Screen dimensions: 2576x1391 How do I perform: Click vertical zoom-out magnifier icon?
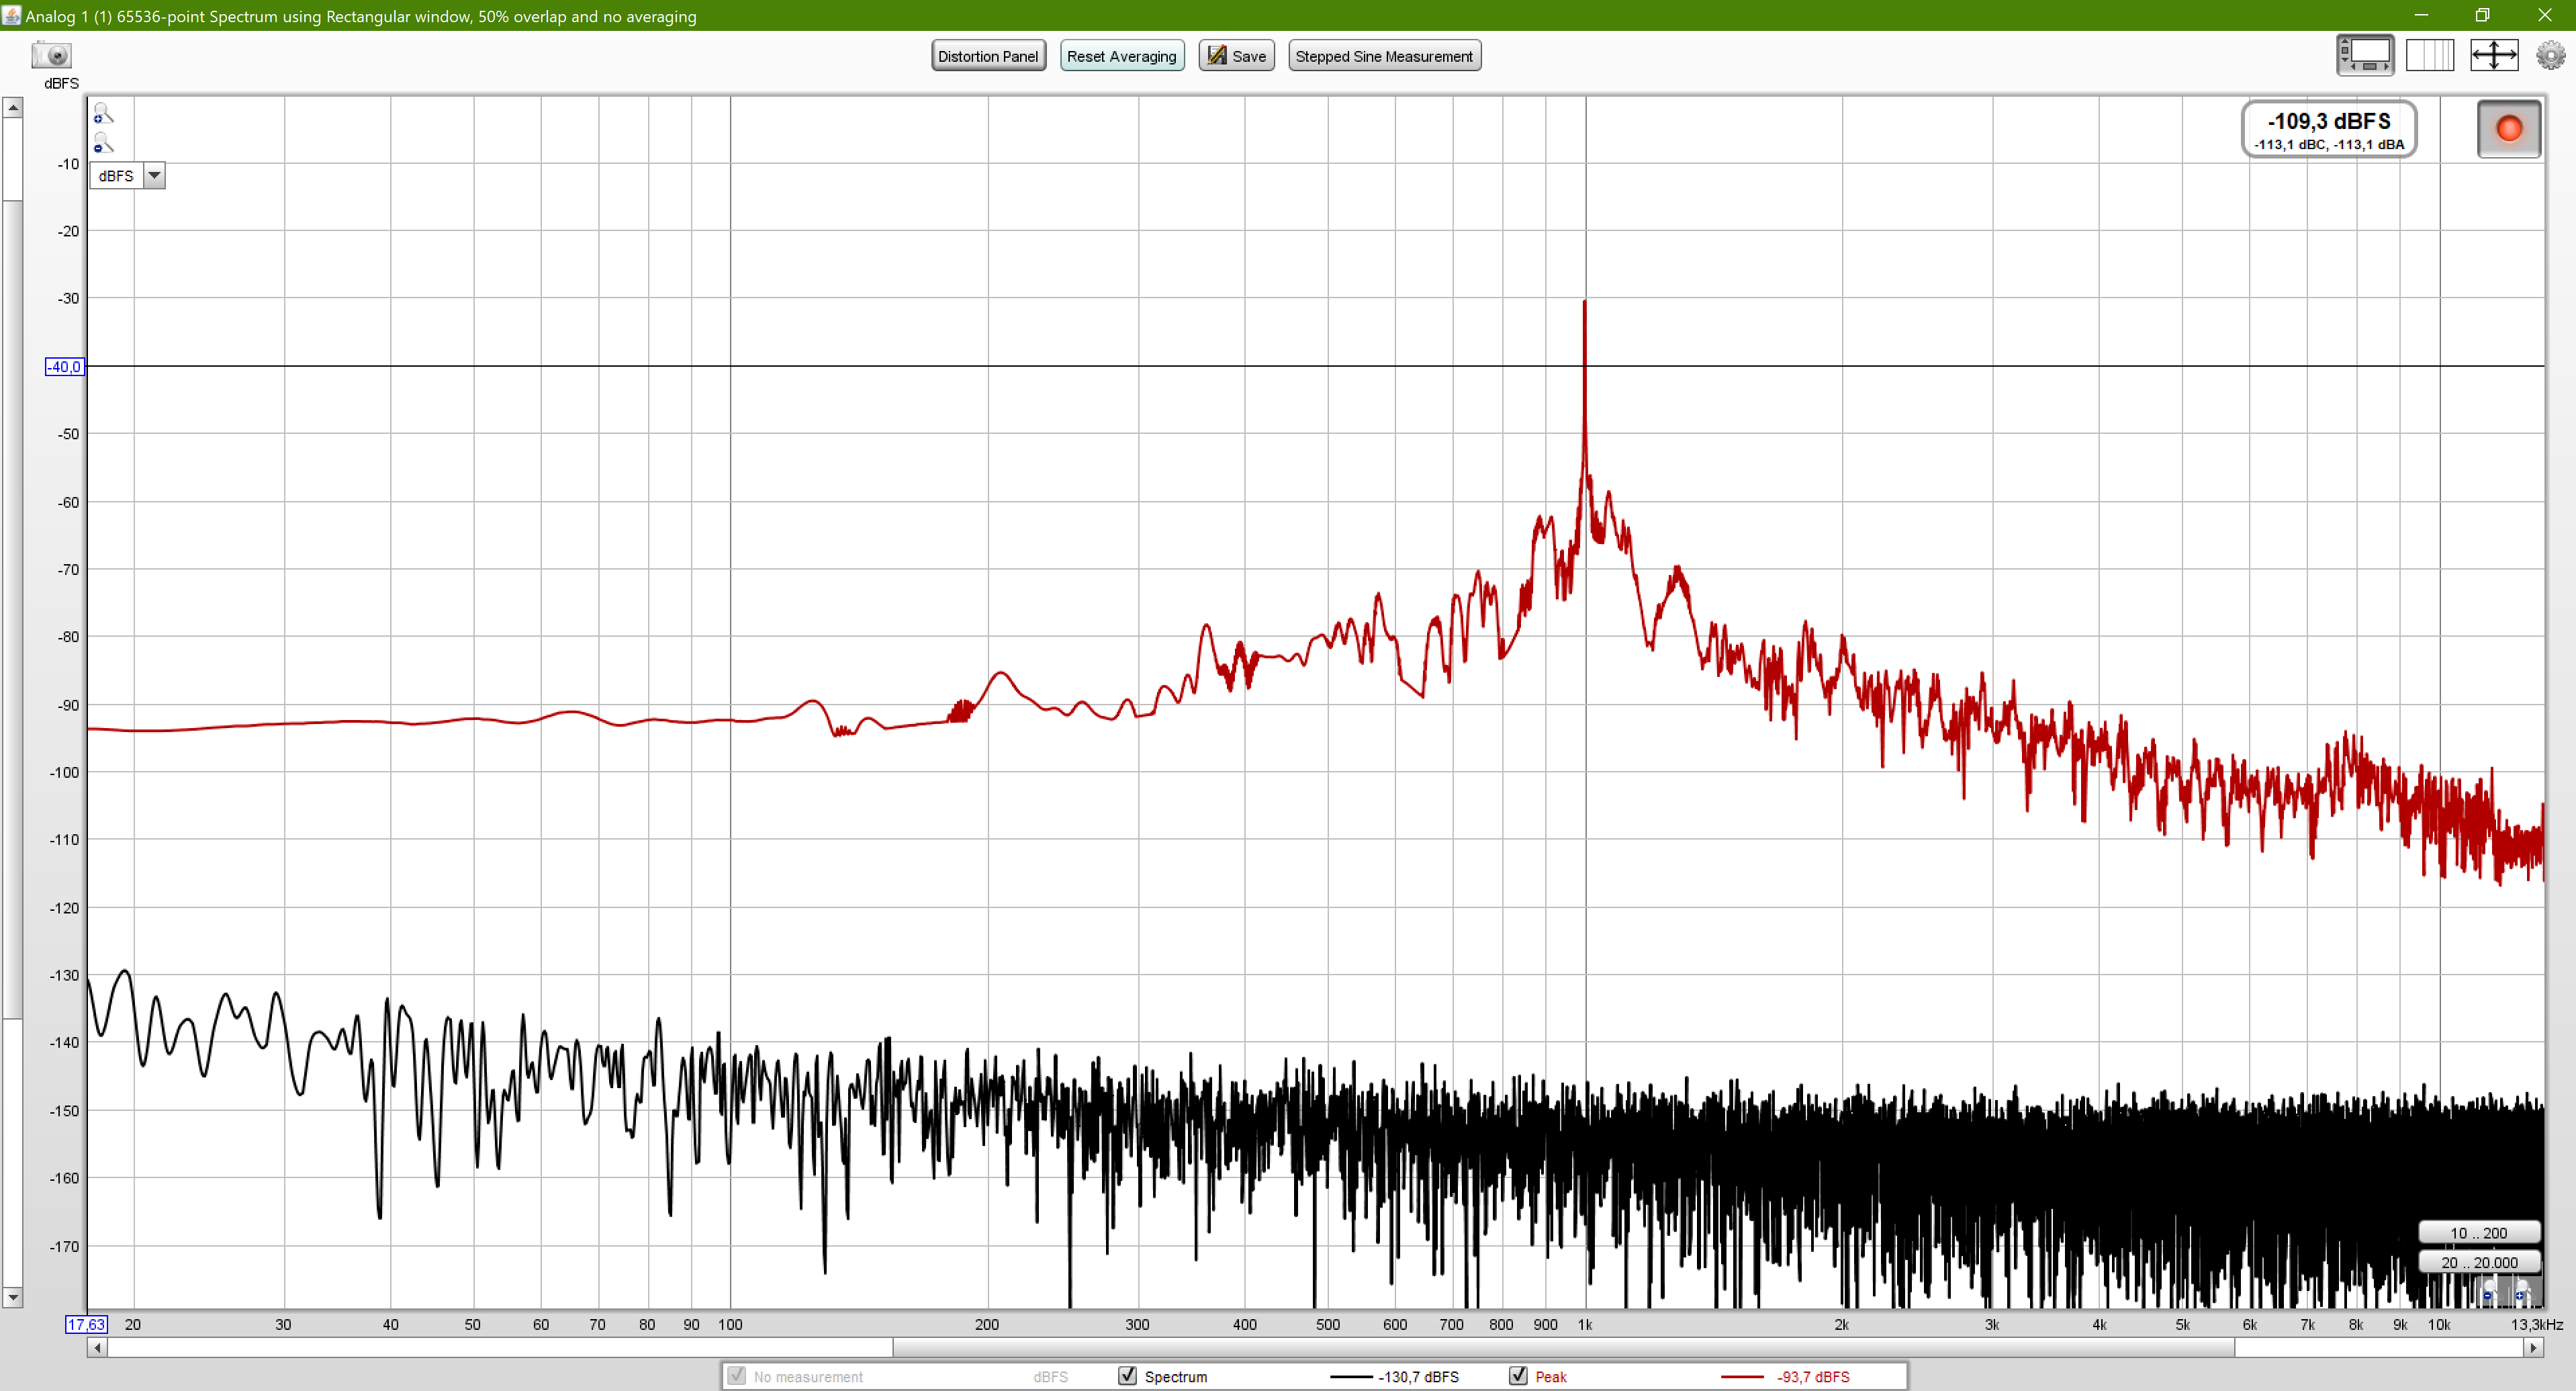click(103, 143)
